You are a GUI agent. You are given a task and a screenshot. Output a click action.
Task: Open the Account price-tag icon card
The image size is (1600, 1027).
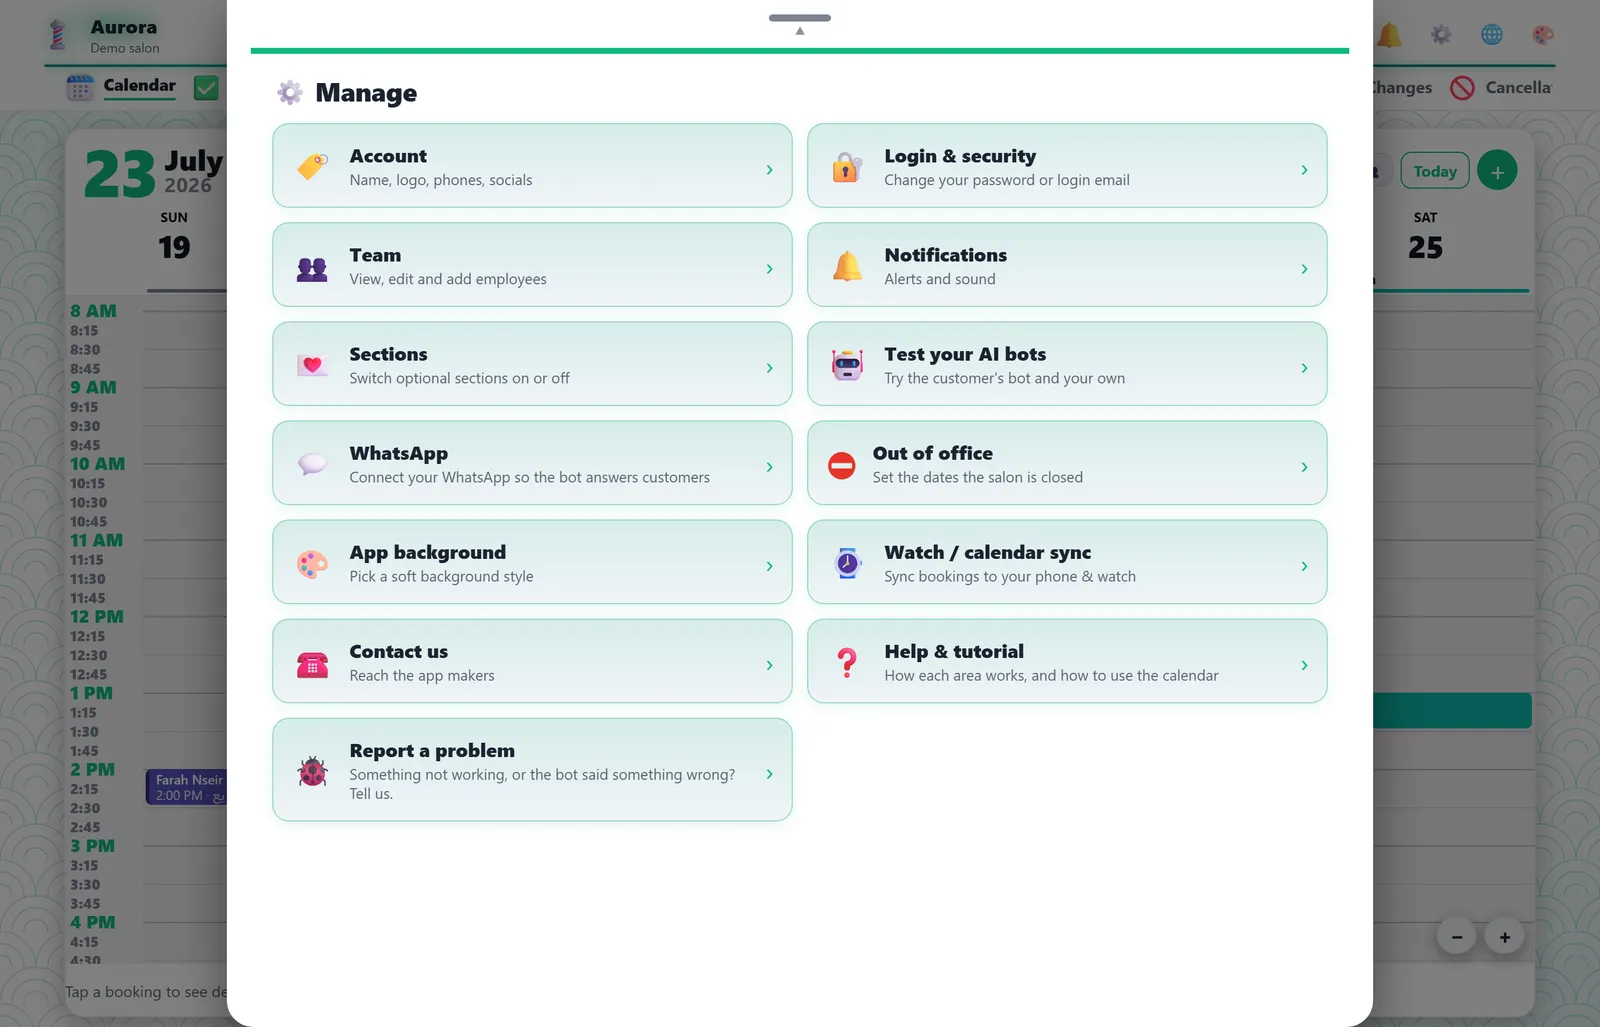click(x=312, y=167)
